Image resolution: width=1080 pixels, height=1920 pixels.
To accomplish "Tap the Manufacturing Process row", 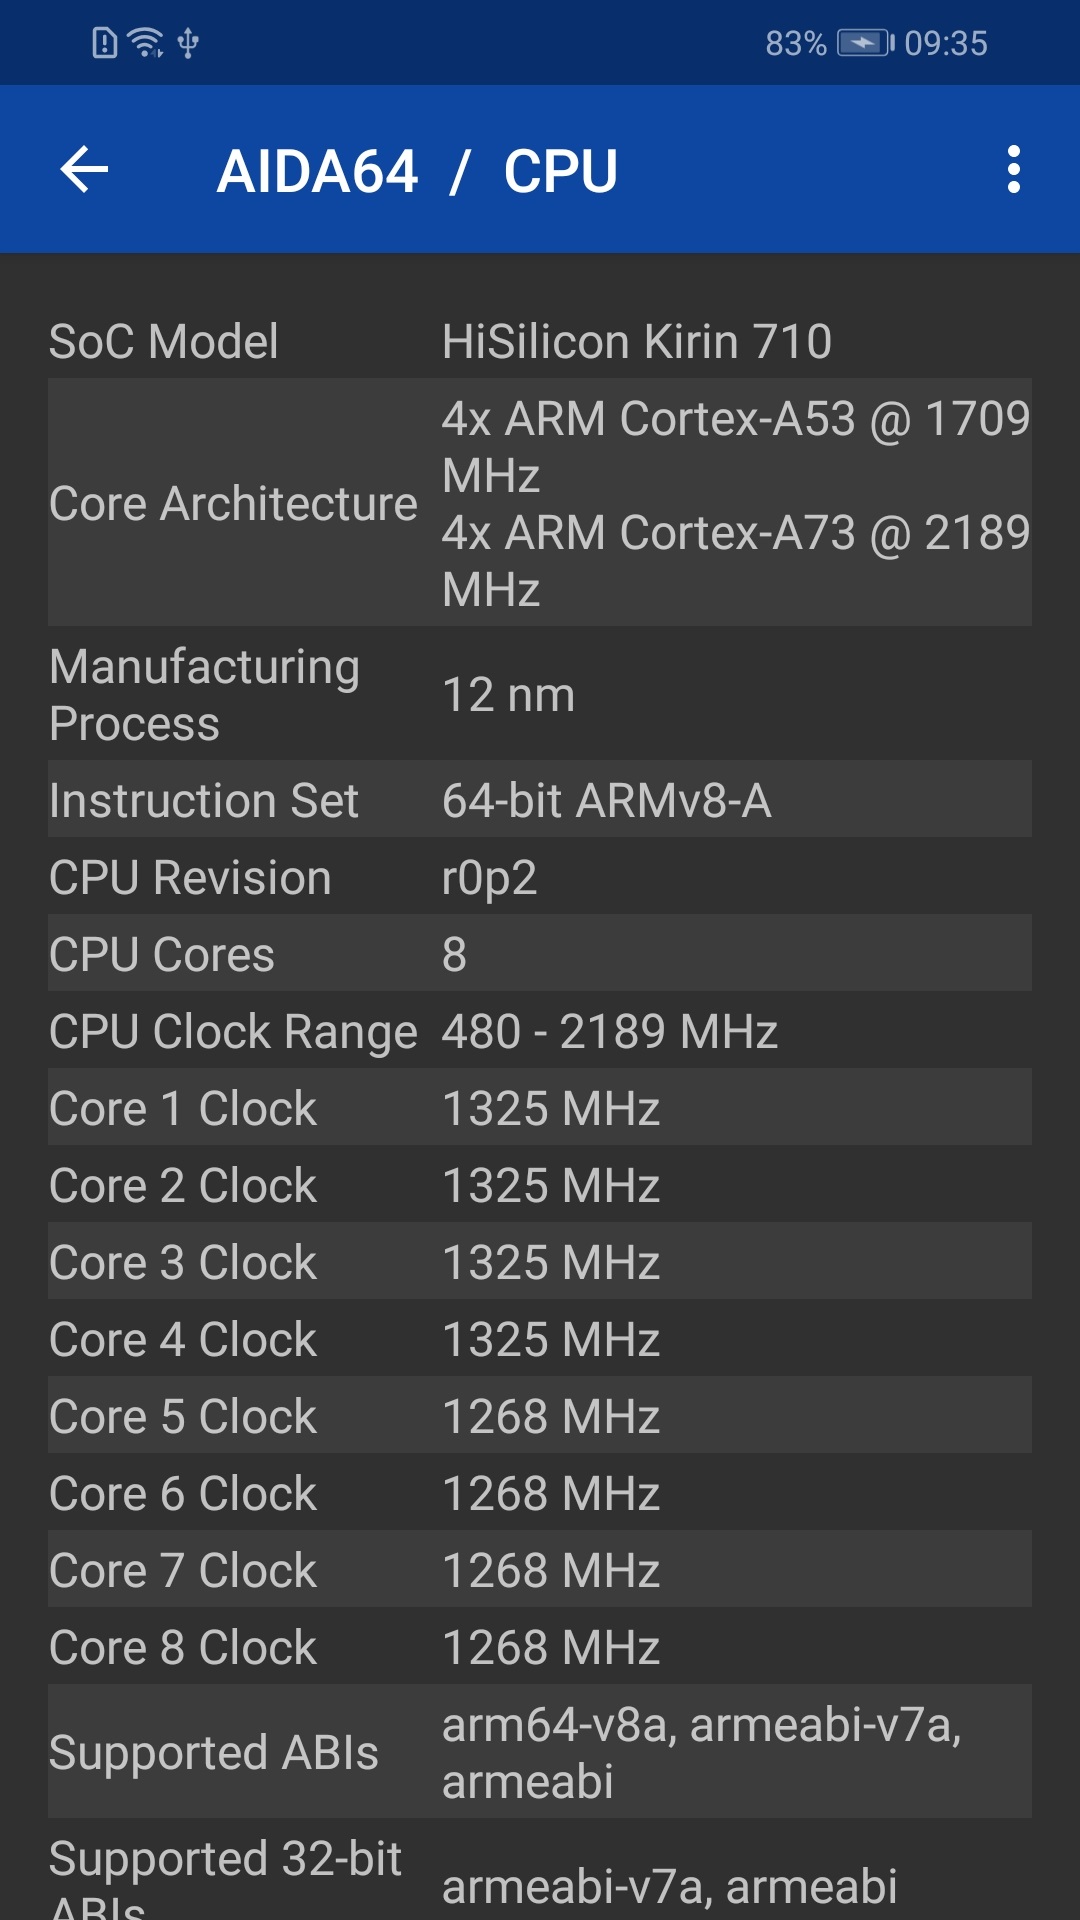I will click(x=205, y=694).
